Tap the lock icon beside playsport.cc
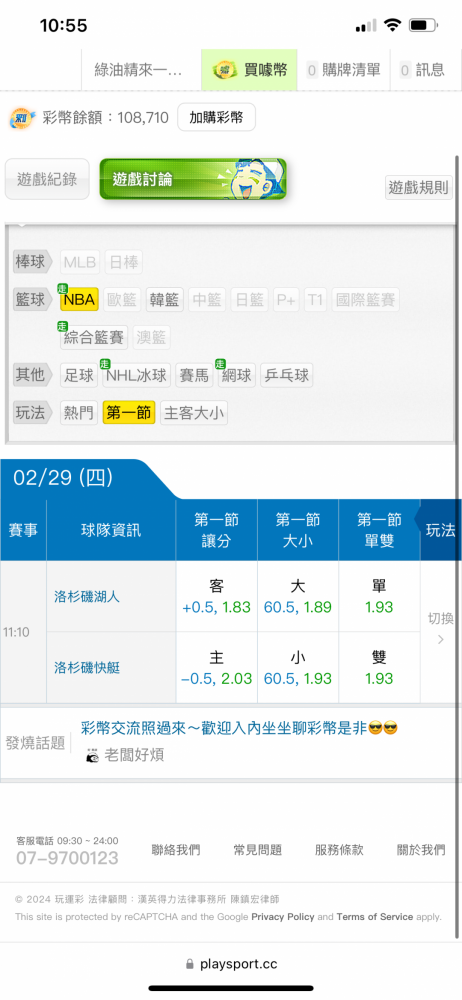Screen dimensions: 462x1000 pos(189,964)
